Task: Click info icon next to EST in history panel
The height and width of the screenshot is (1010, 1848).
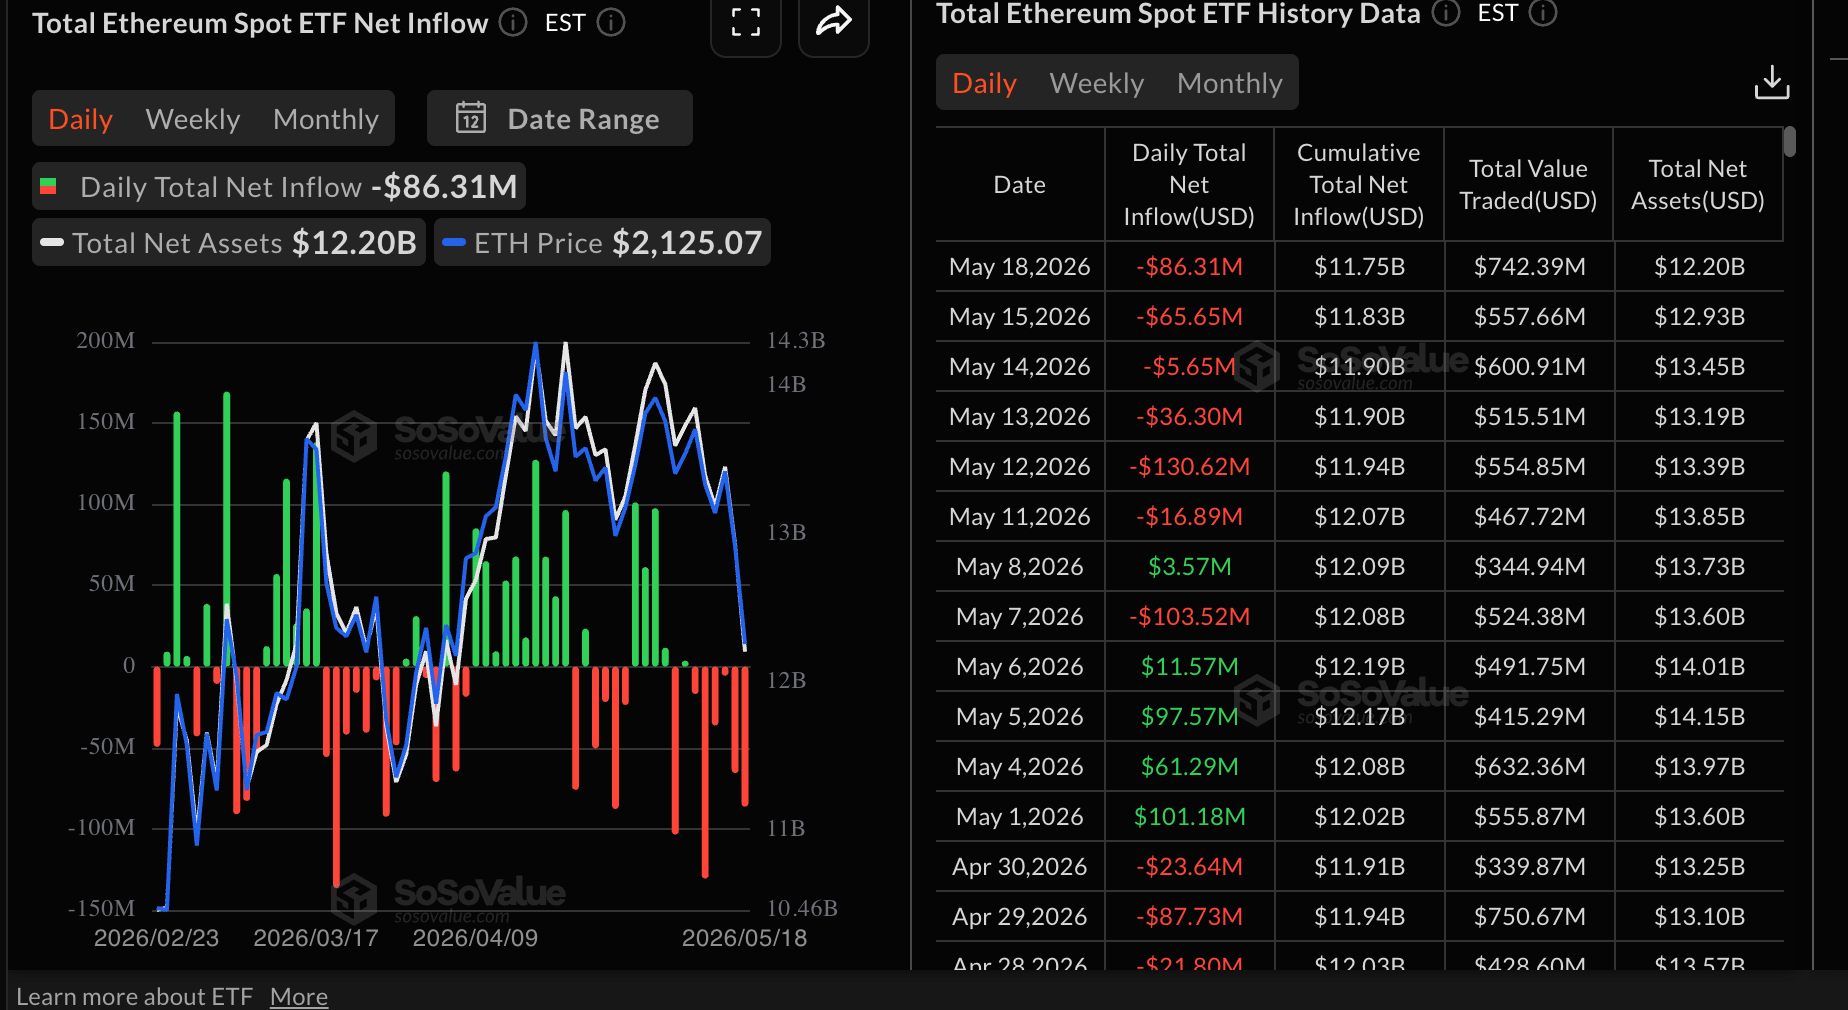Action: point(1543,13)
